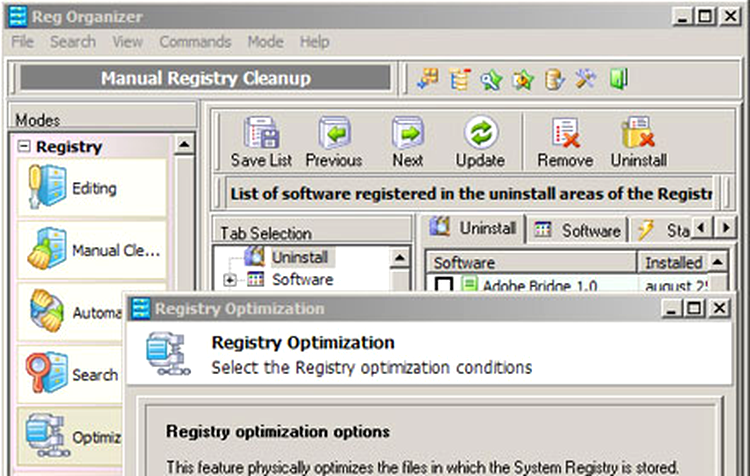Select Uninstall in Tab Selection tree
The image size is (750, 476).
(x=299, y=258)
